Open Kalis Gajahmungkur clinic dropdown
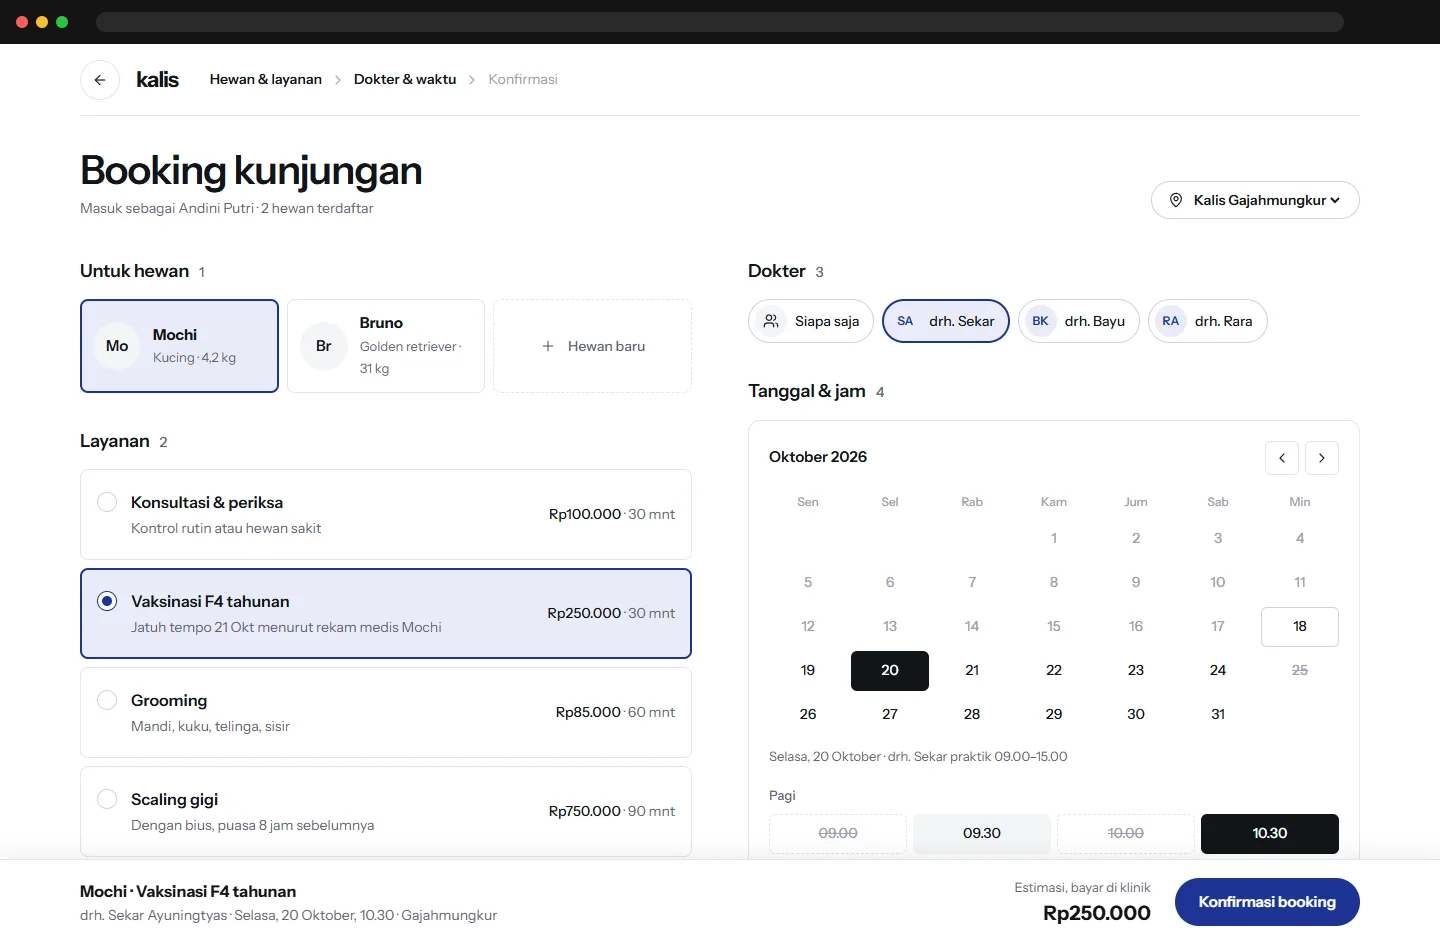Image resolution: width=1440 pixels, height=944 pixels. (1255, 200)
